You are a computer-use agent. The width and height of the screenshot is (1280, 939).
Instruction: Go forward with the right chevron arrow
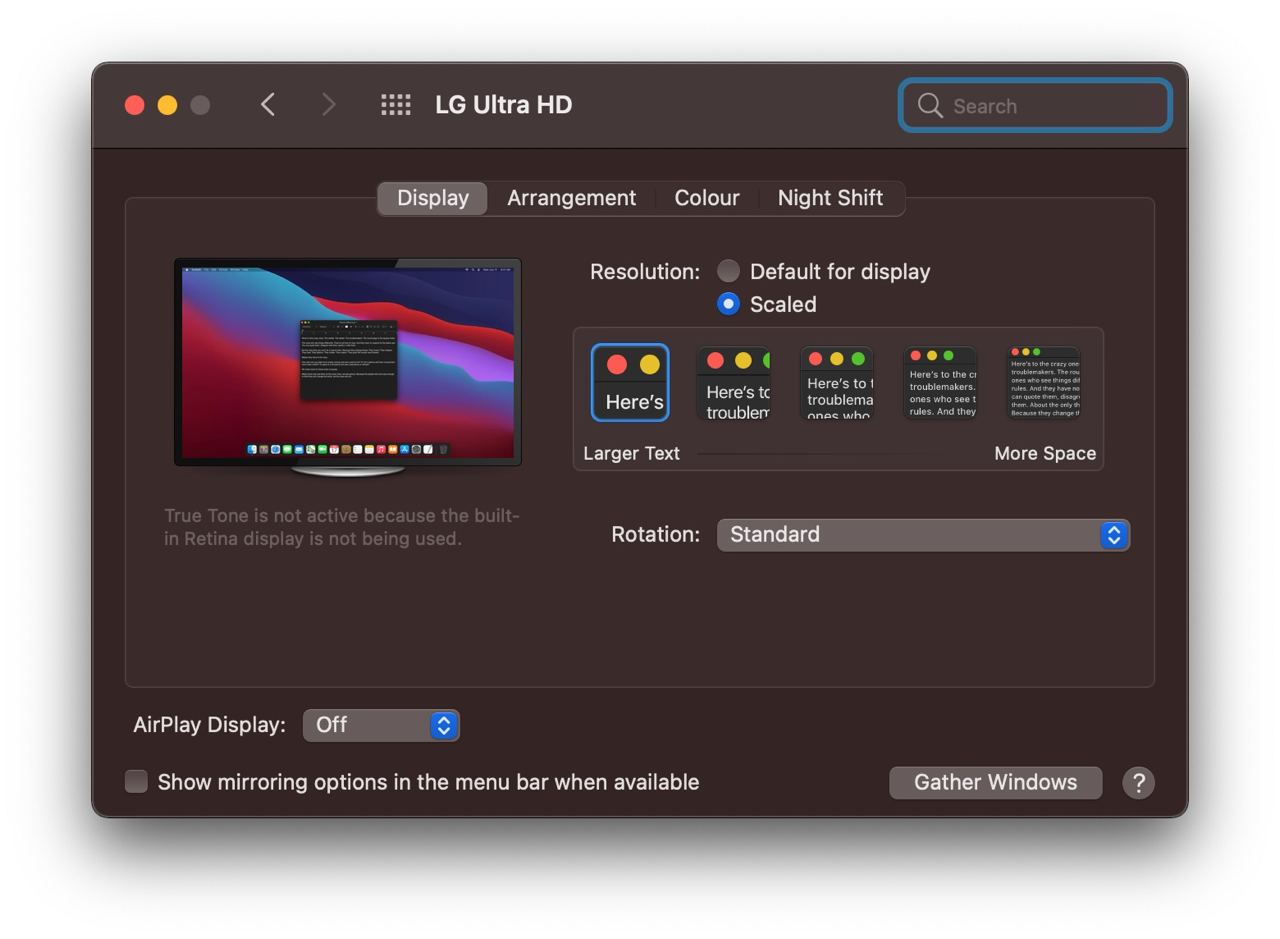click(x=328, y=105)
